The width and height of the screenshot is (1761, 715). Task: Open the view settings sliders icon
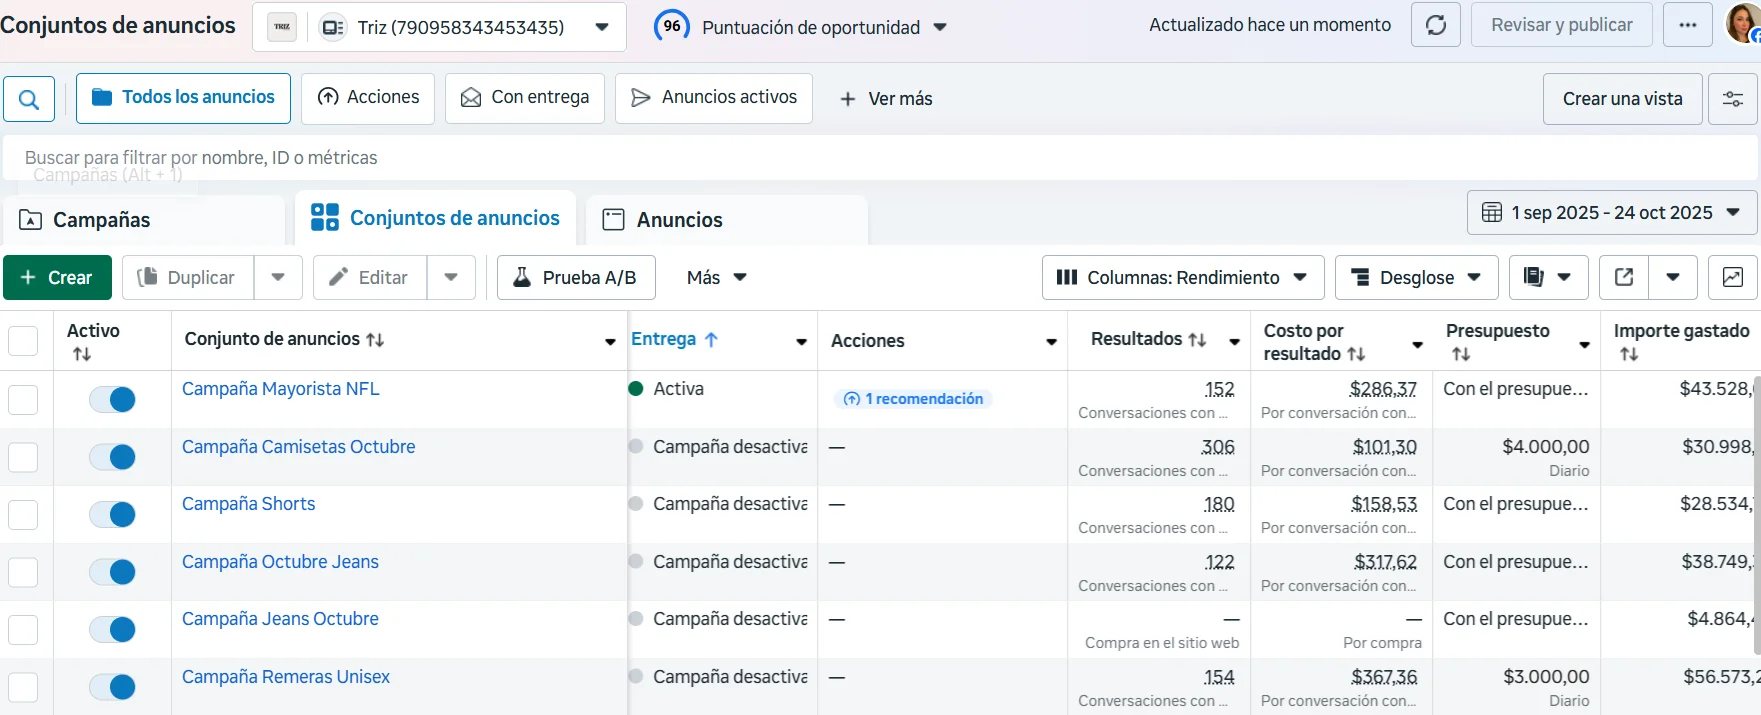click(x=1733, y=99)
